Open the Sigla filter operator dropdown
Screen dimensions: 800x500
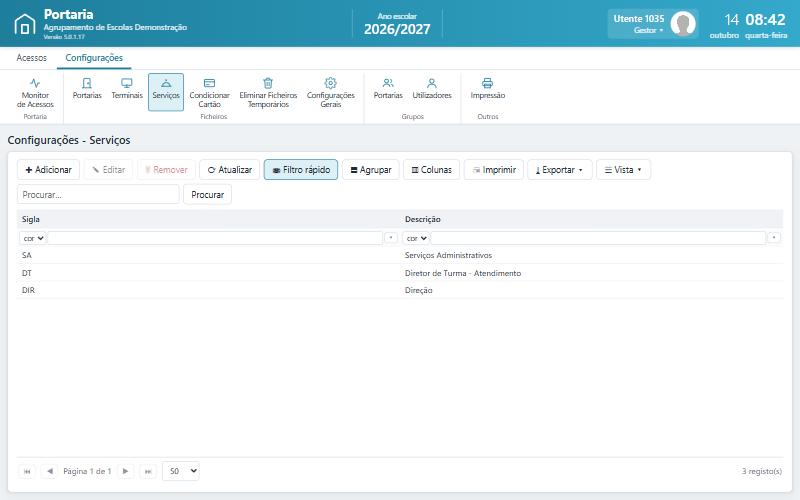[x=33, y=238]
